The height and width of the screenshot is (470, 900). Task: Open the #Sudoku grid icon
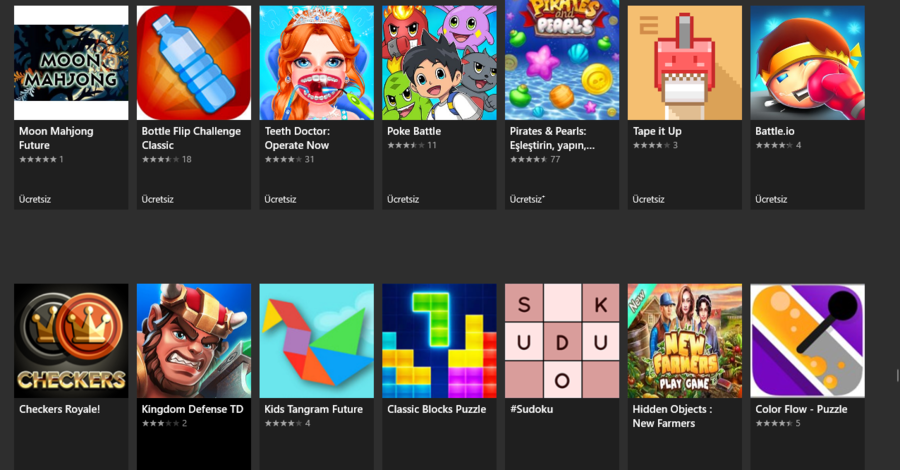pos(562,341)
